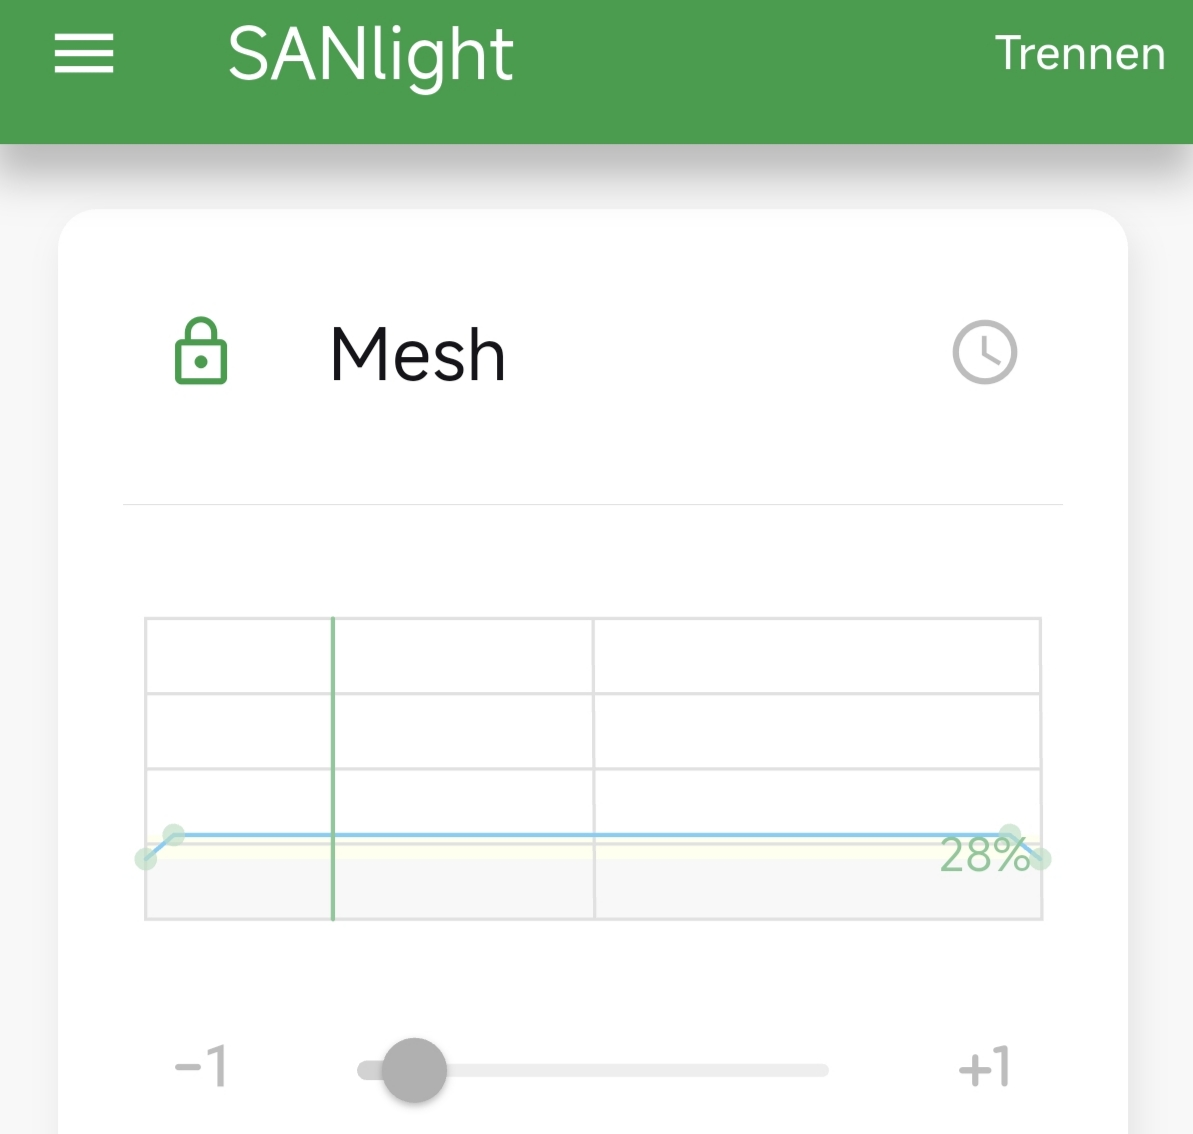Click the Mesh group title
This screenshot has height=1134, width=1193.
click(418, 355)
